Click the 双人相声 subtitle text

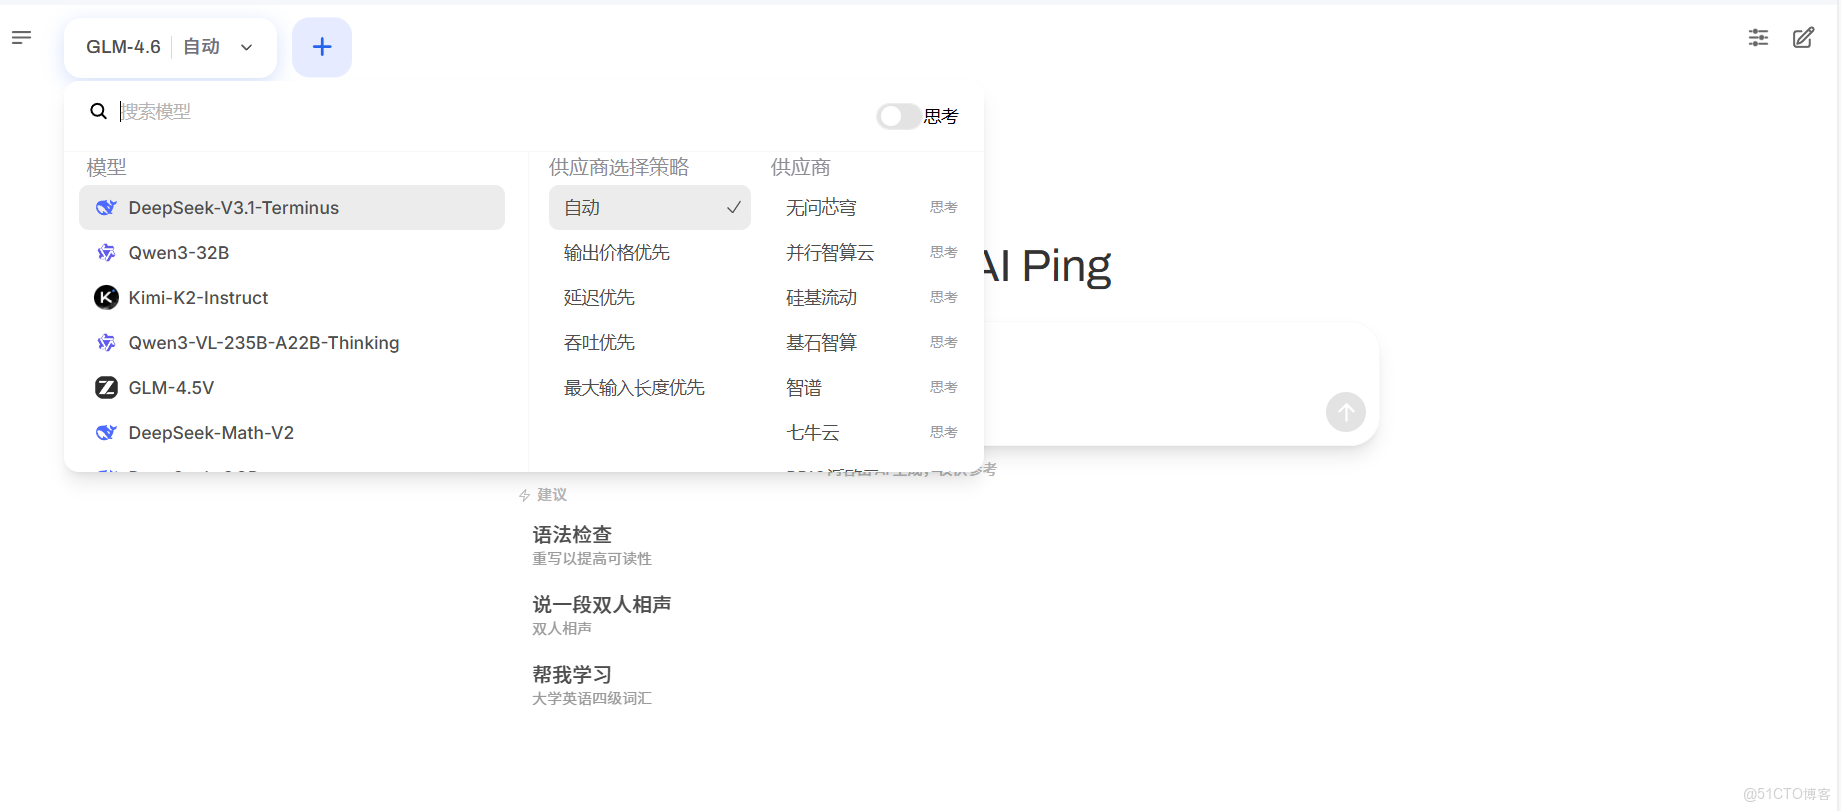562,629
